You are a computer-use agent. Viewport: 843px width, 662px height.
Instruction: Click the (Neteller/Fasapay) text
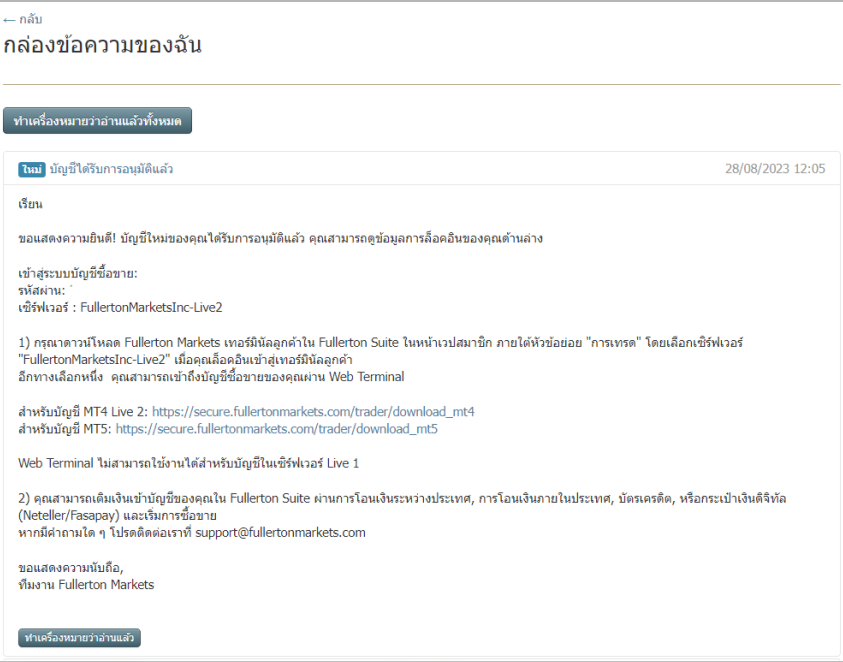point(69,516)
